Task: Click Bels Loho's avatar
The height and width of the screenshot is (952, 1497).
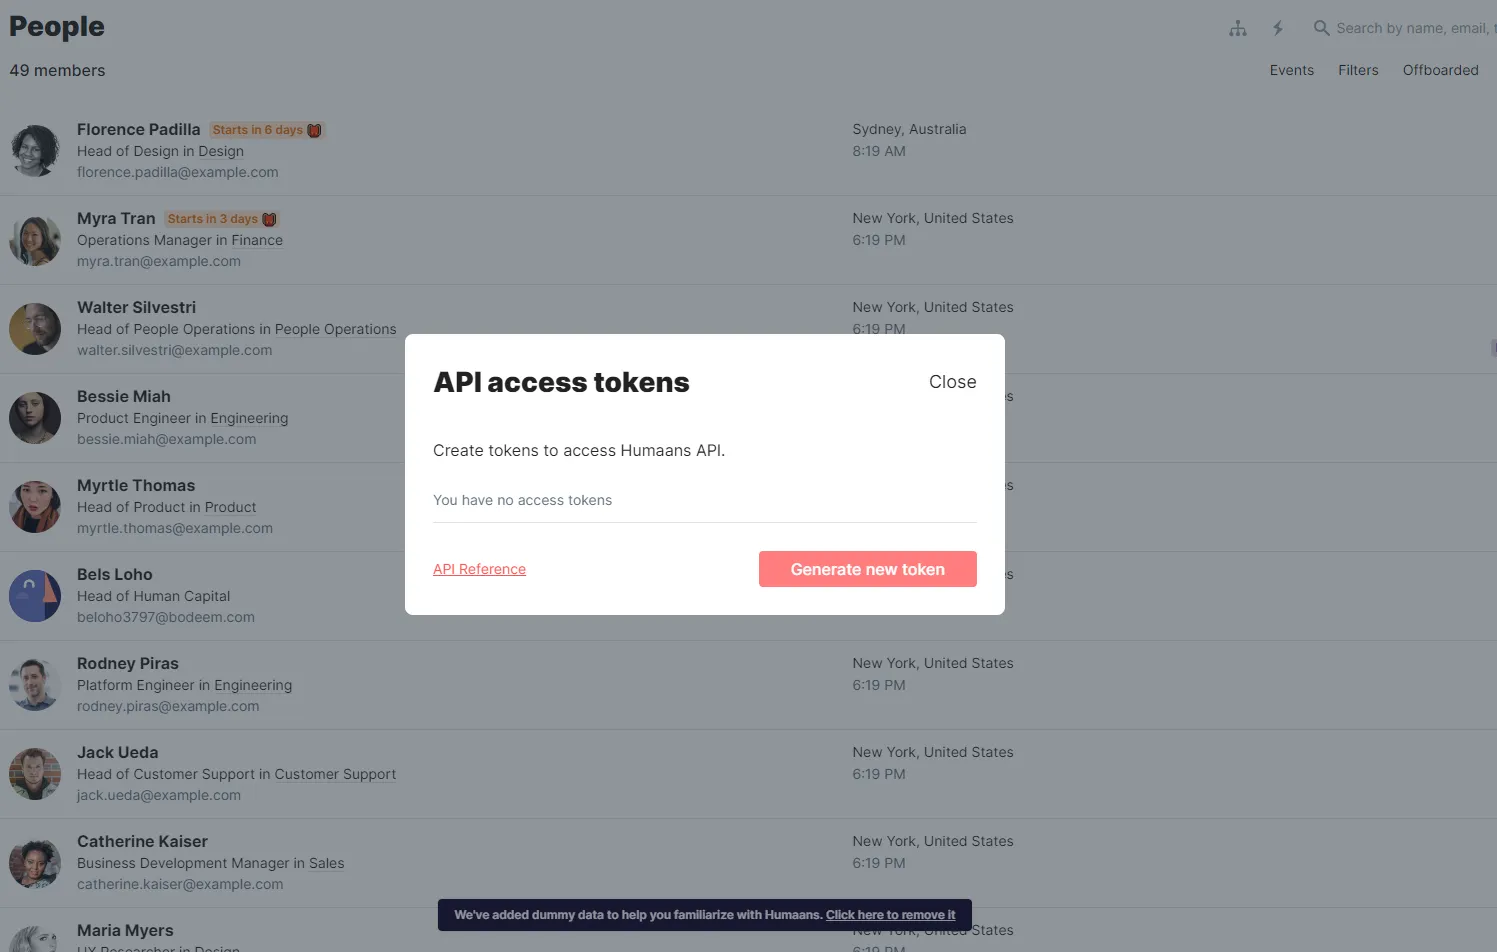Action: (35, 596)
